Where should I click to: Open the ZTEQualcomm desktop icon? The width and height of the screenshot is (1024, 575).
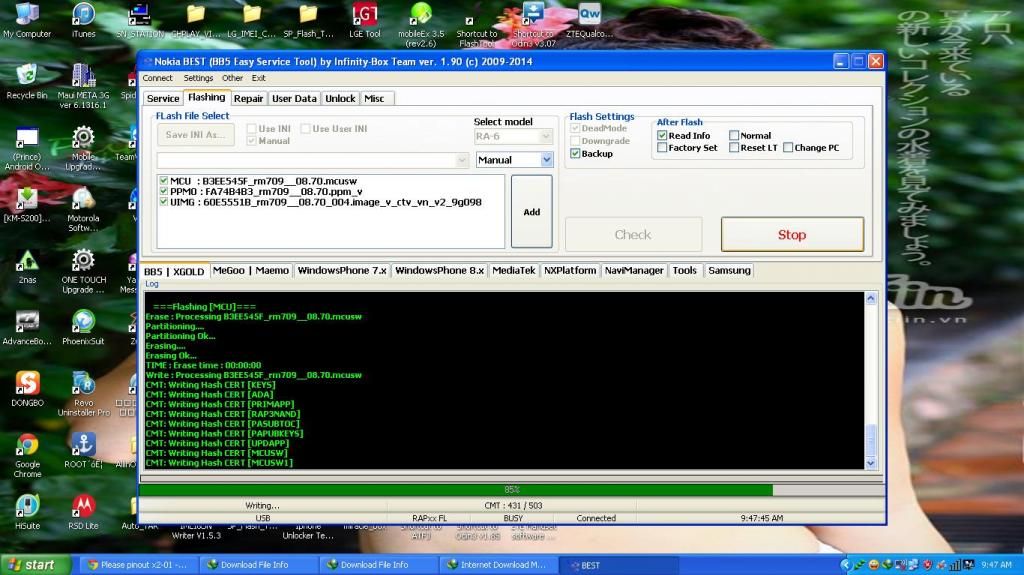(589, 20)
